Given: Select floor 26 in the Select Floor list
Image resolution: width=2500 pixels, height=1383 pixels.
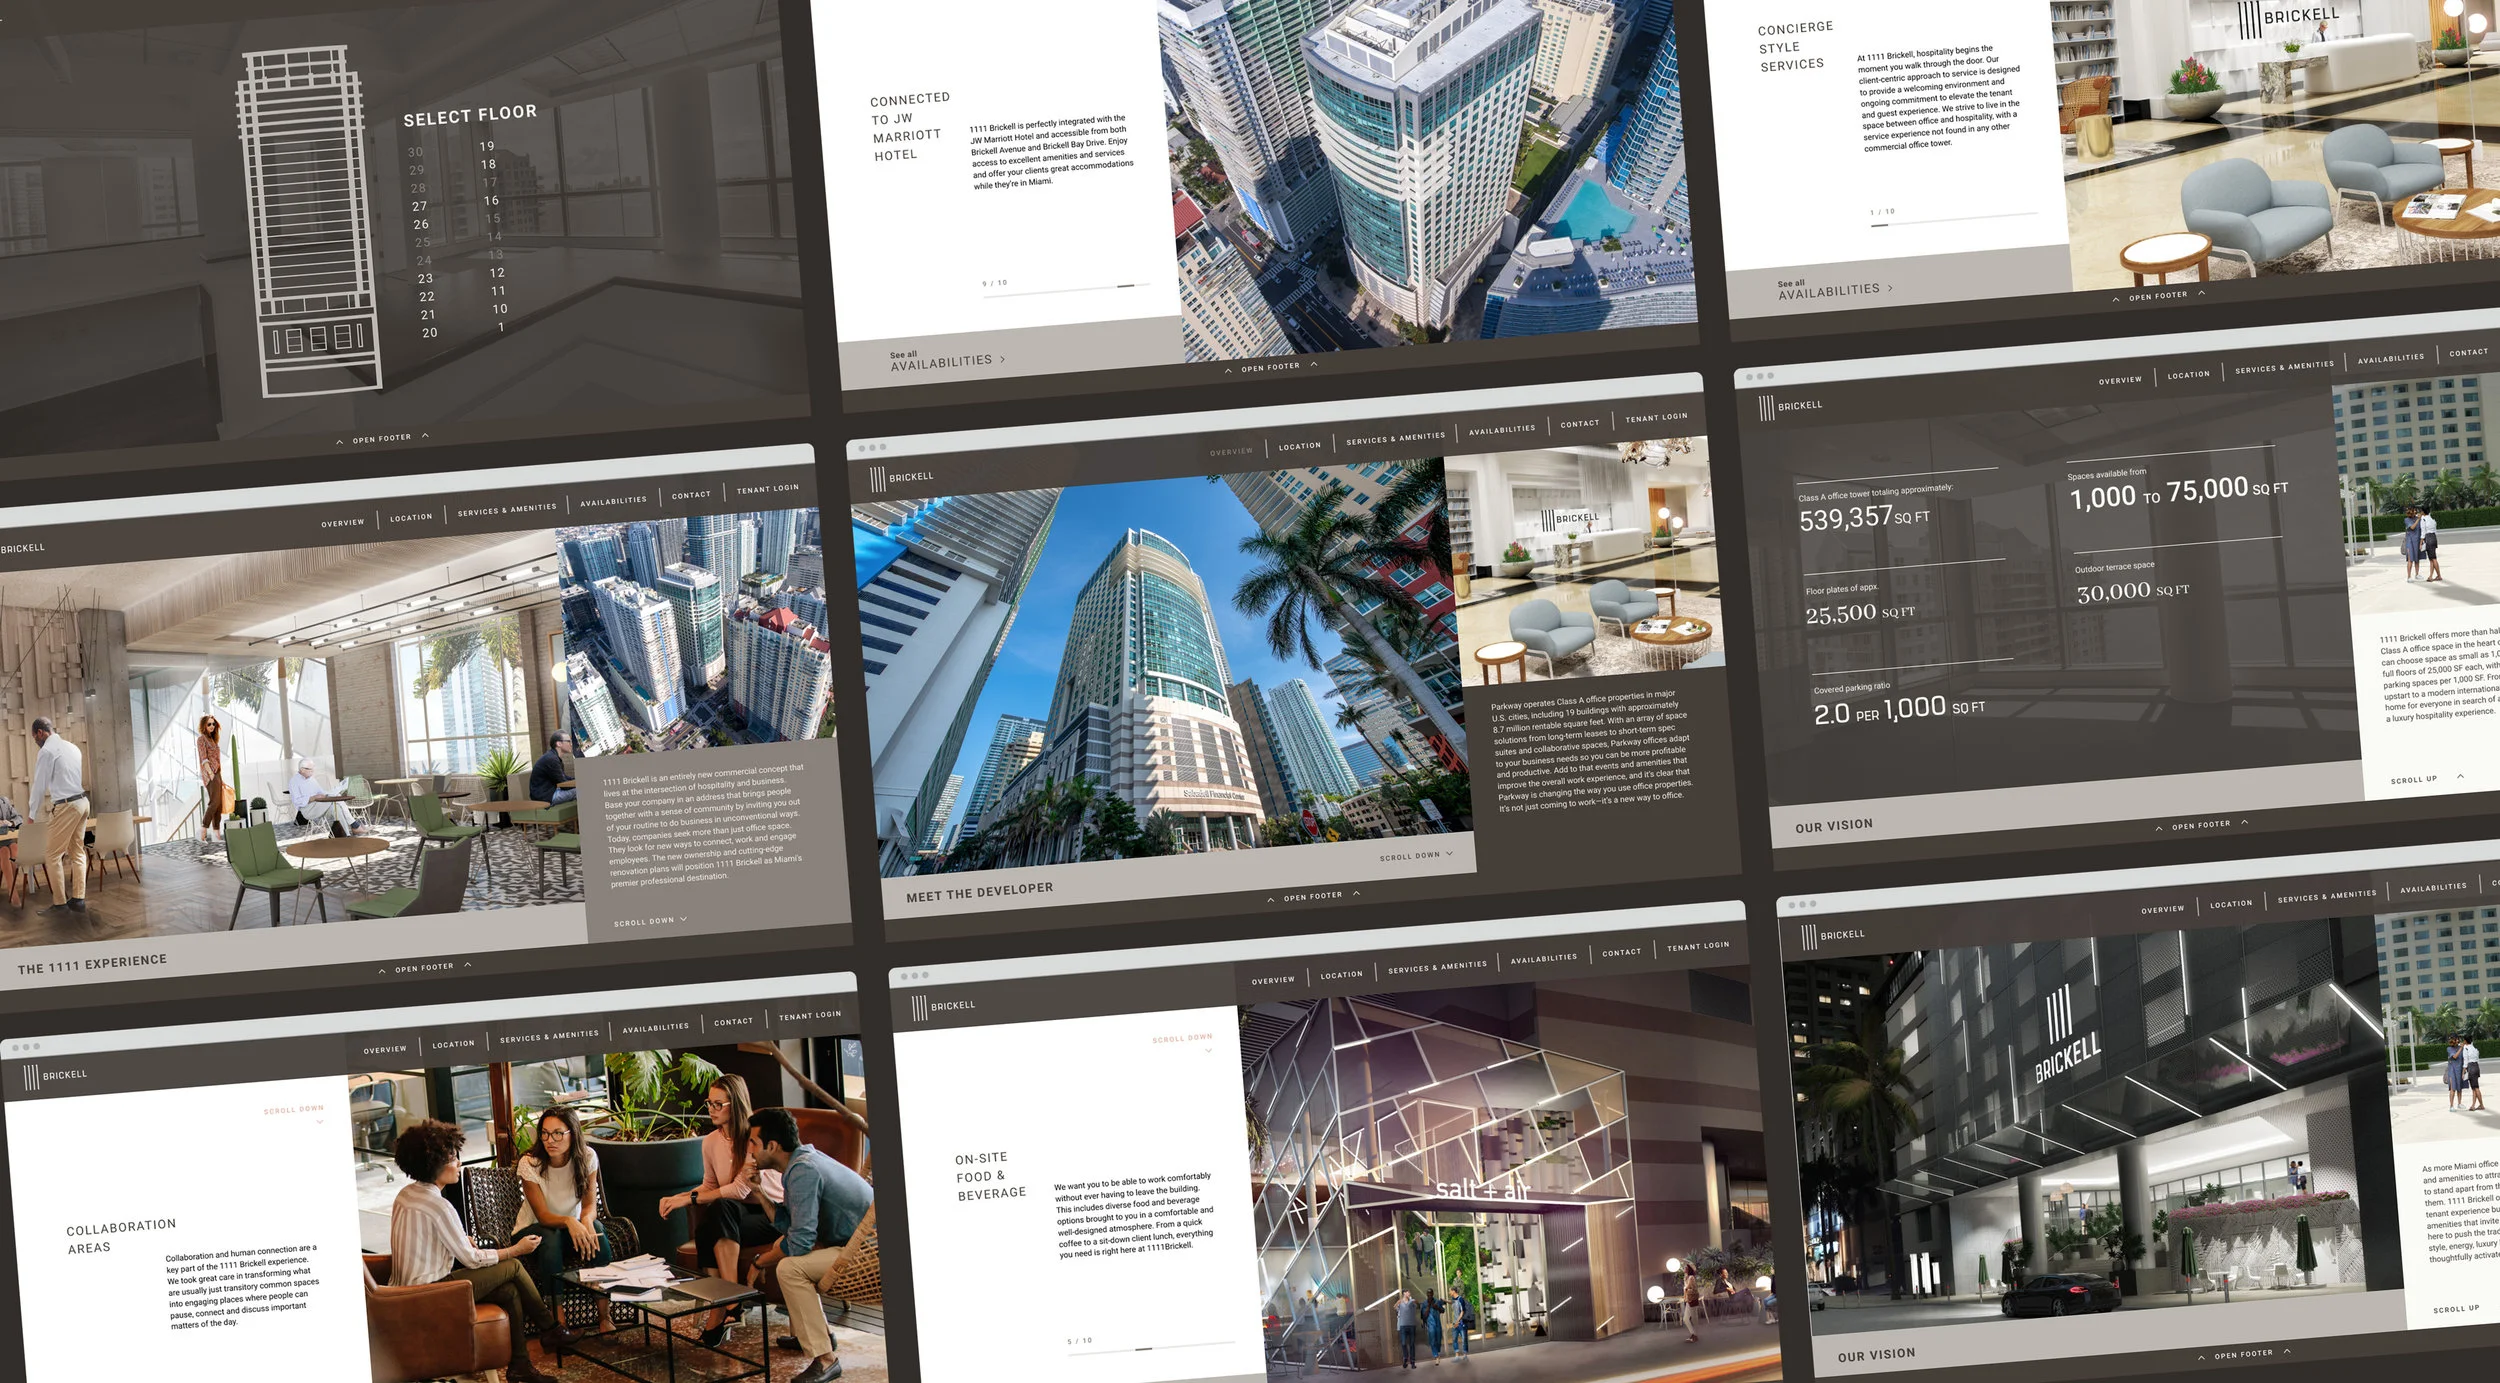Looking at the screenshot, I should 421,224.
